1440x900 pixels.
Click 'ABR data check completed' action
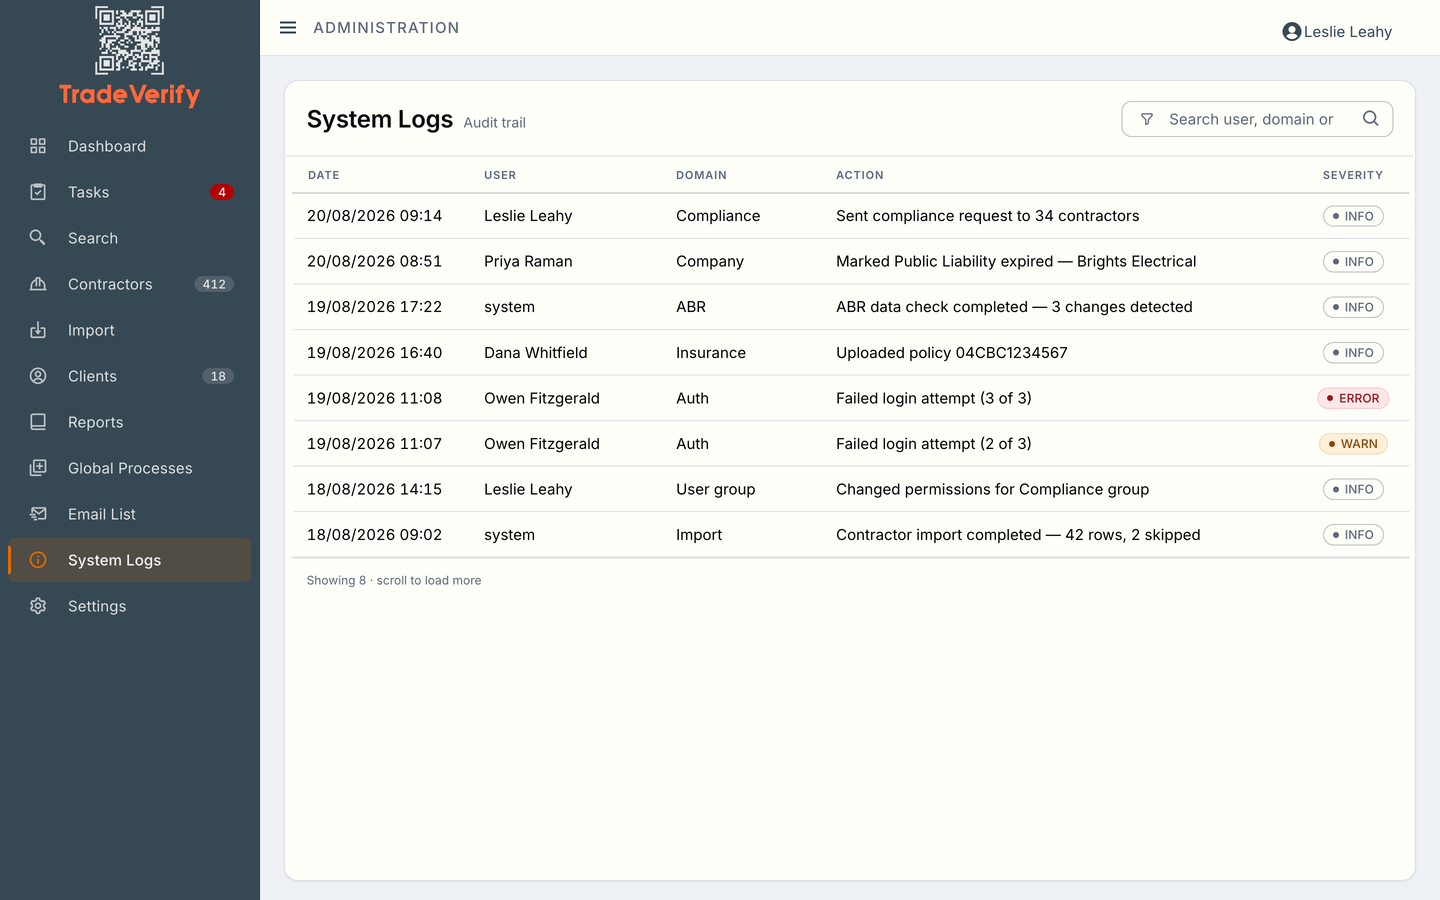pyautogui.click(x=1014, y=307)
